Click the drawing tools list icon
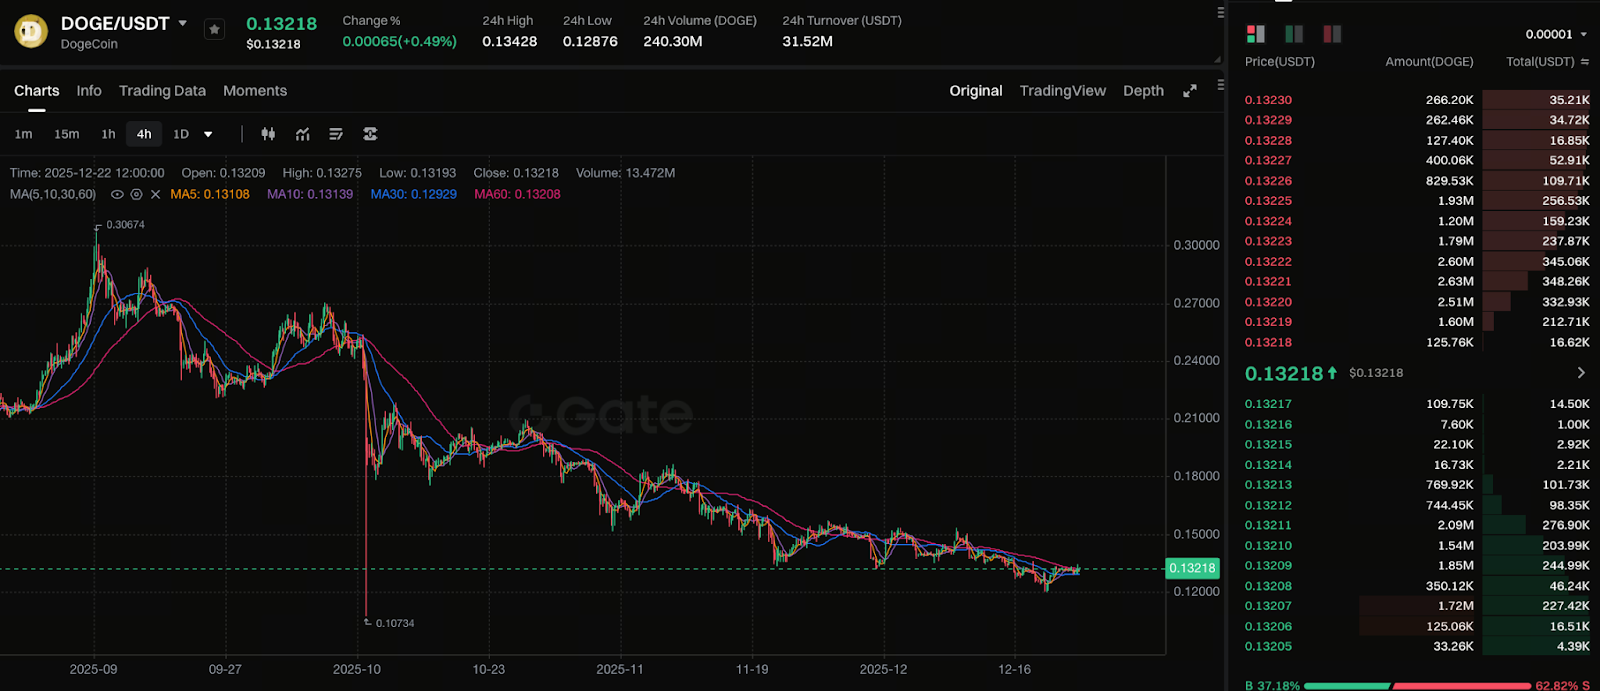 336,134
